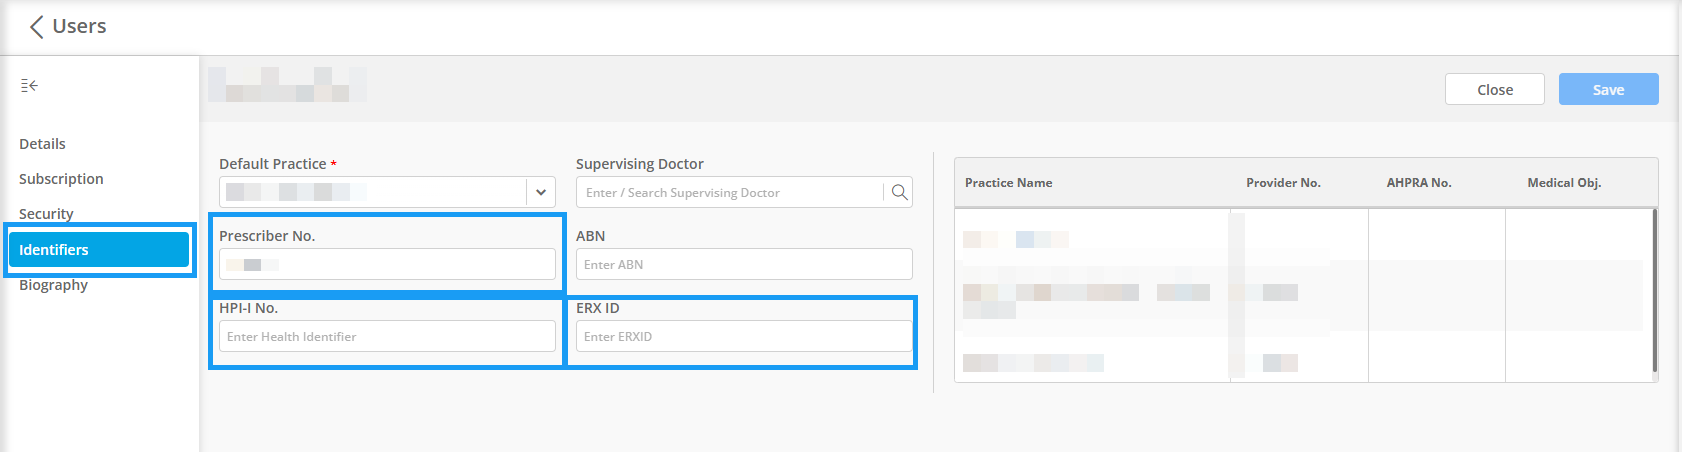The width and height of the screenshot is (1682, 452).
Task: Click the HPI-I No. health identifier field
Action: click(387, 336)
